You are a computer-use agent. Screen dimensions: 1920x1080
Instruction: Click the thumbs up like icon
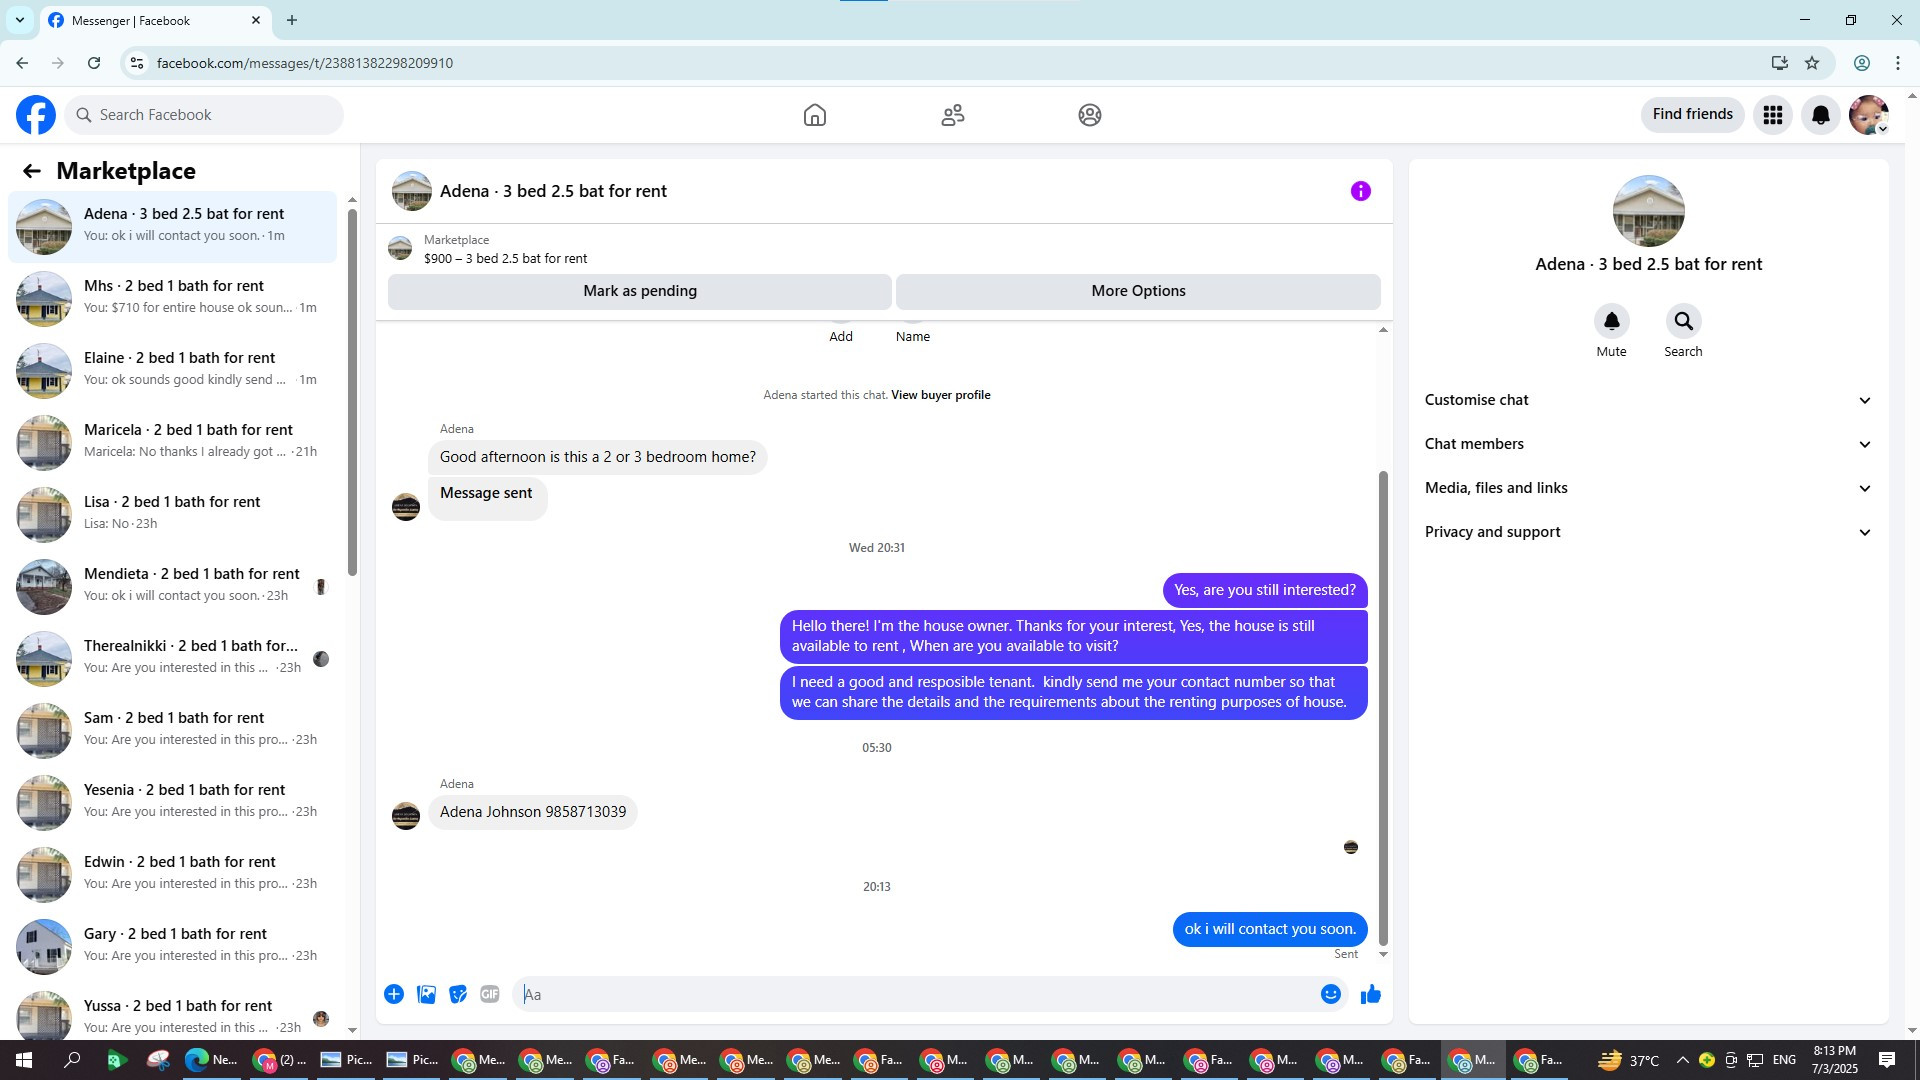(1370, 994)
